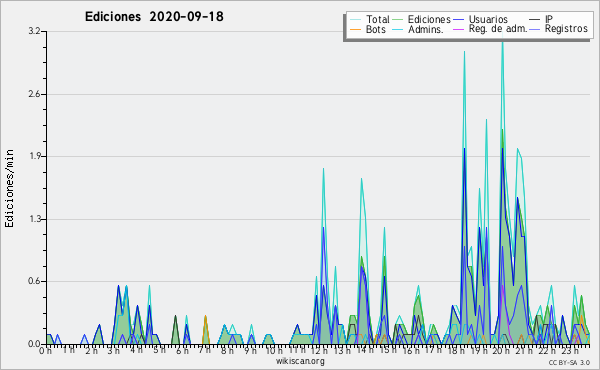
Task: Click the wikiscan.org label below chart
Action: (300, 361)
